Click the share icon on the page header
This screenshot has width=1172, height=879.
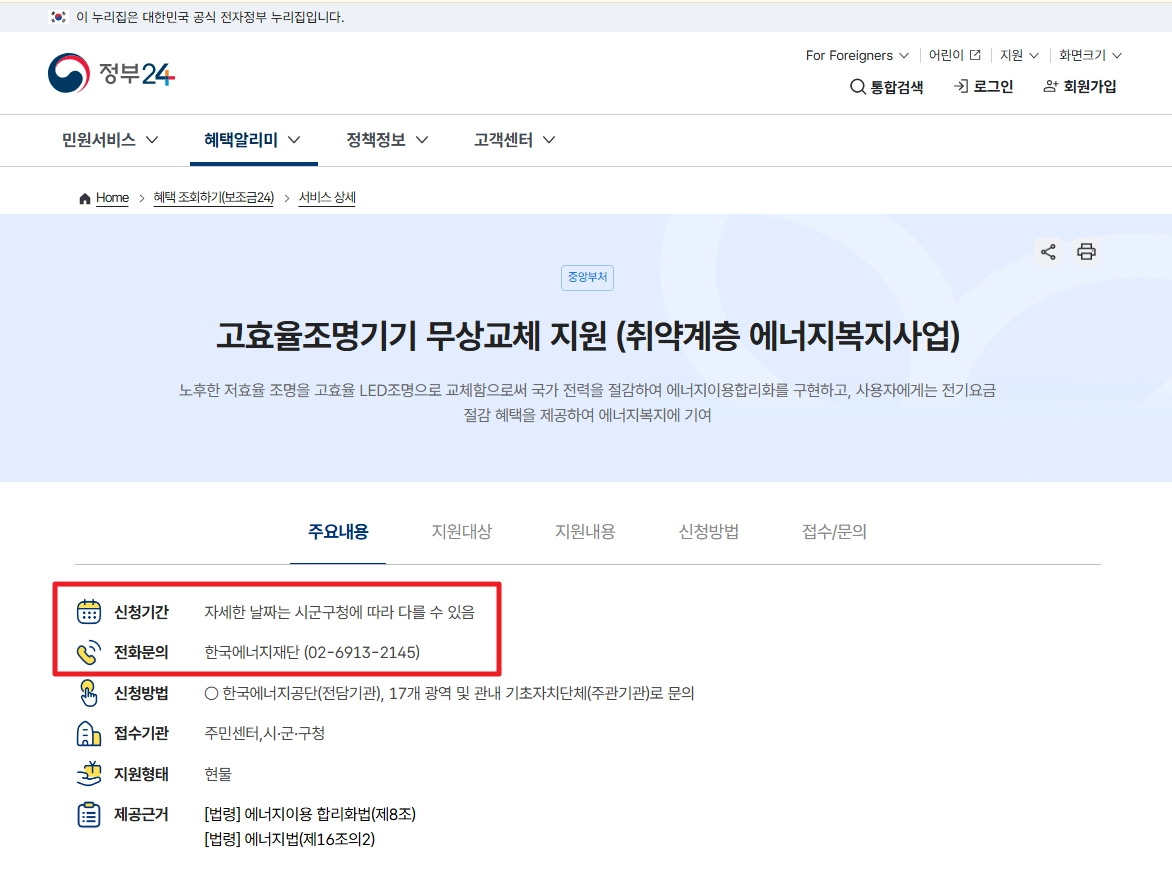click(x=1047, y=252)
